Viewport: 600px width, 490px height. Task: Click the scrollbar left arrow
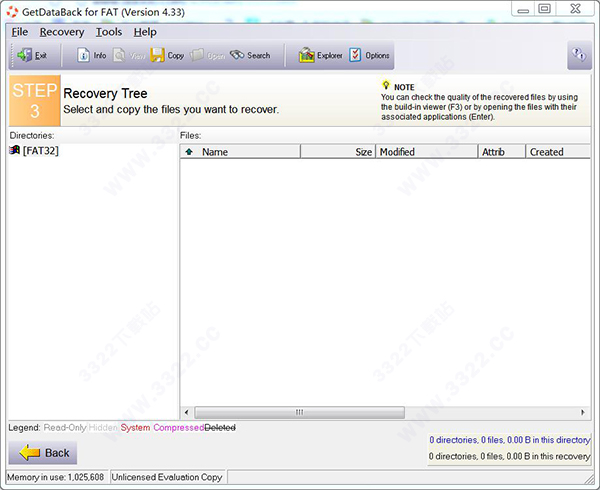coord(186,412)
